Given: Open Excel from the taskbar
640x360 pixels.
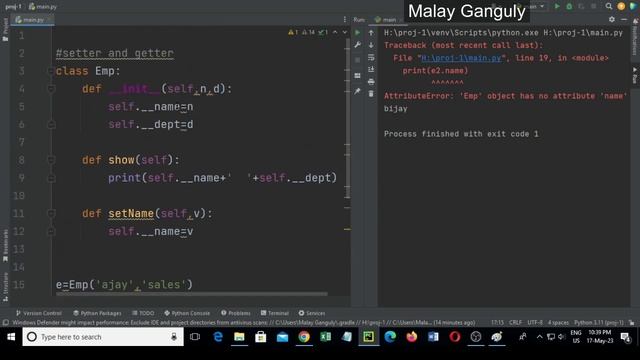Looking at the screenshot, I should pos(326,337).
